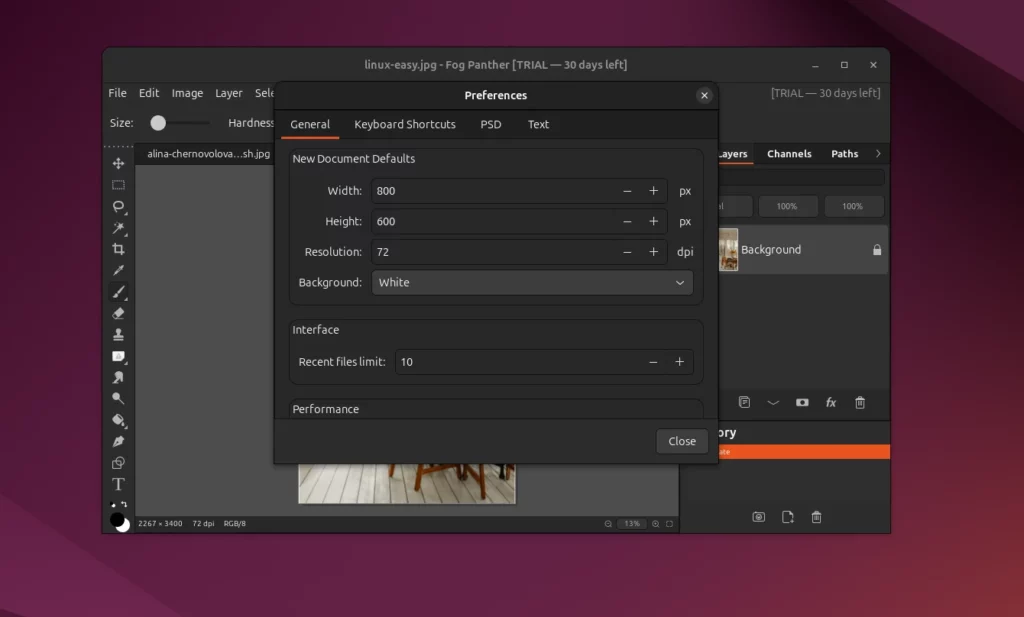Select the Move tool
1024x617 pixels.
(x=118, y=163)
